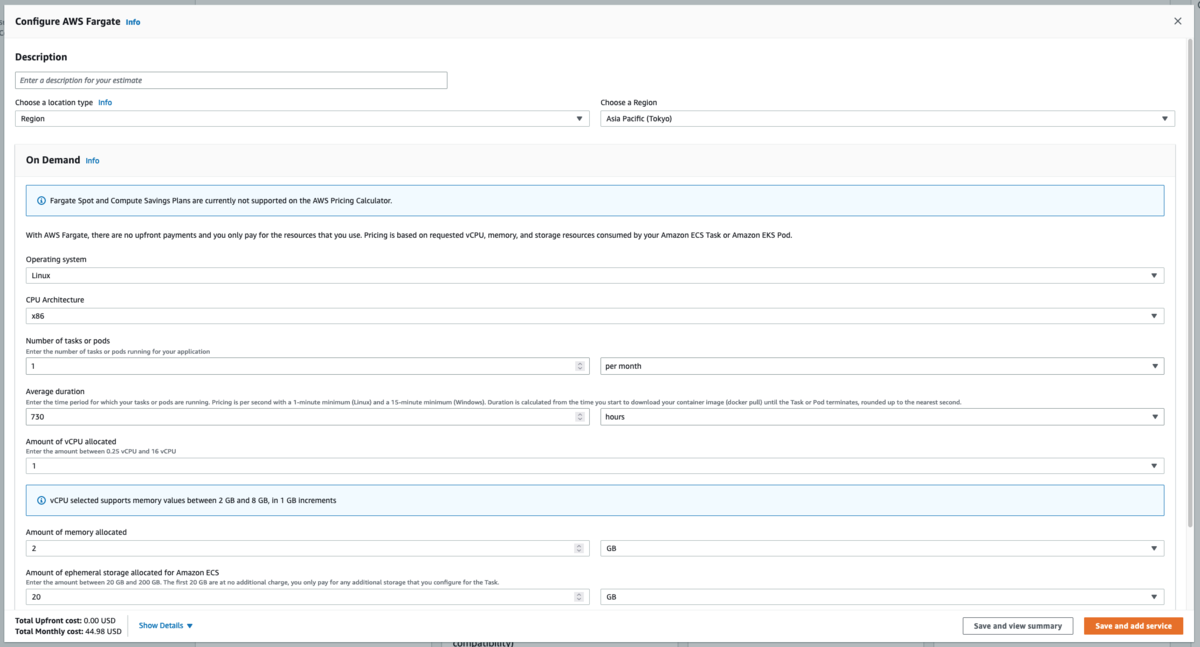Open the CPU Architecture dropdown showing x86
Image resolution: width=1200 pixels, height=647 pixels.
(595, 316)
